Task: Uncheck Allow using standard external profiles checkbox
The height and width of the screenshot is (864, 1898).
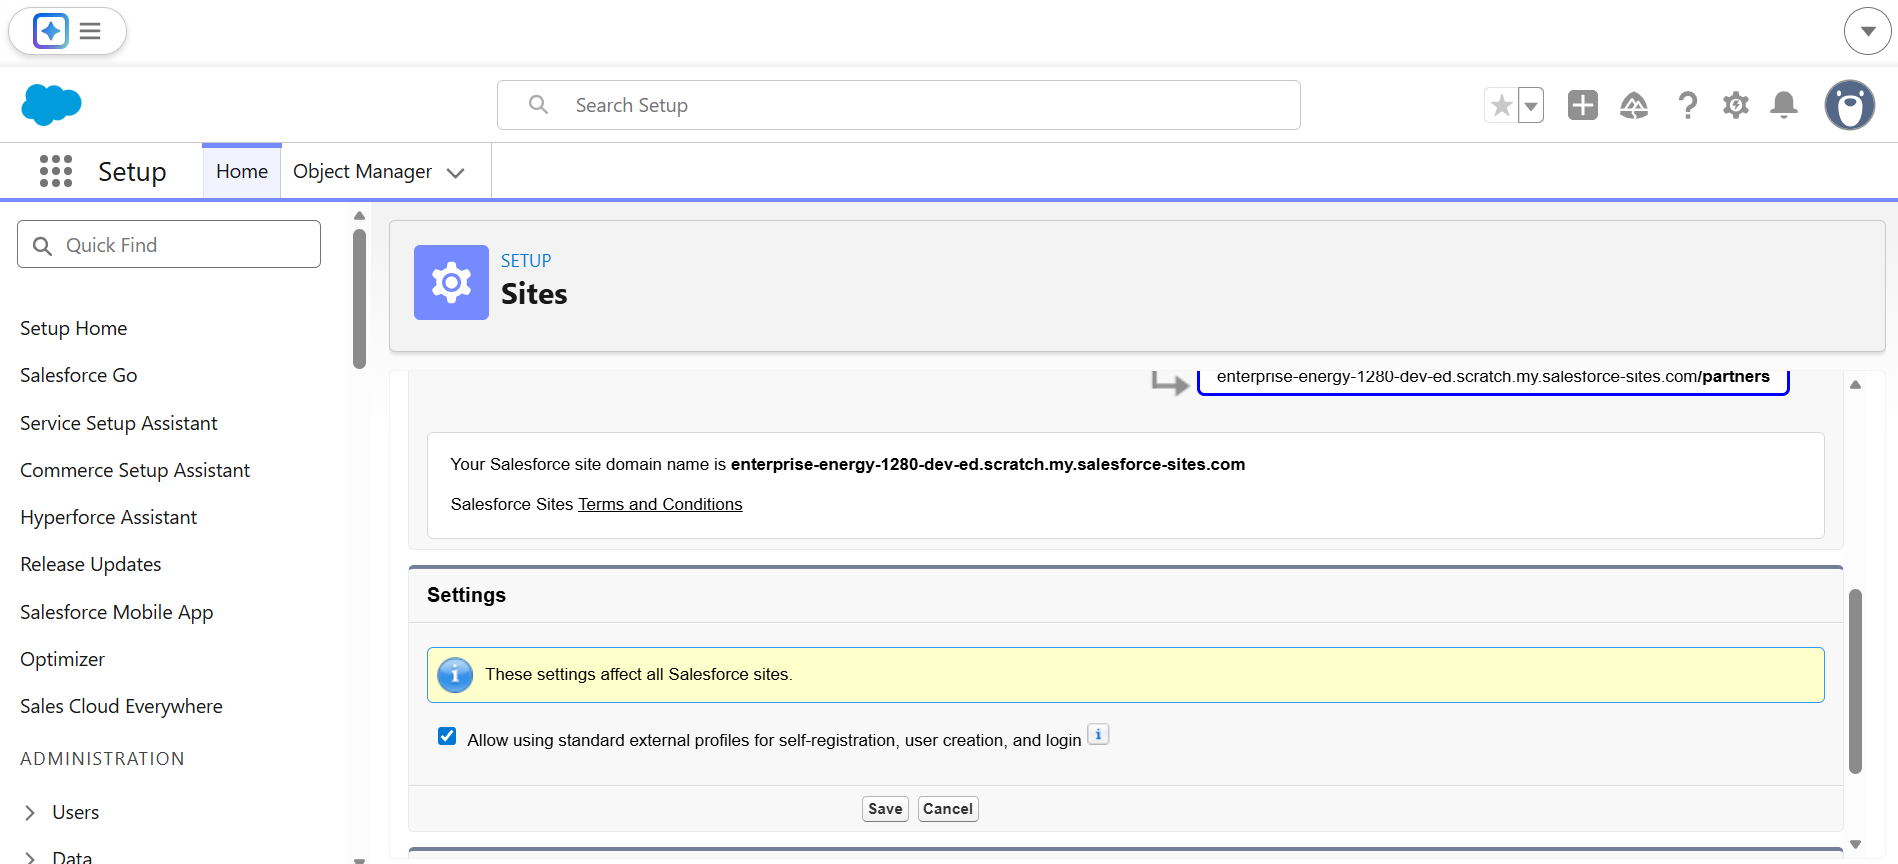Action: pos(447,737)
